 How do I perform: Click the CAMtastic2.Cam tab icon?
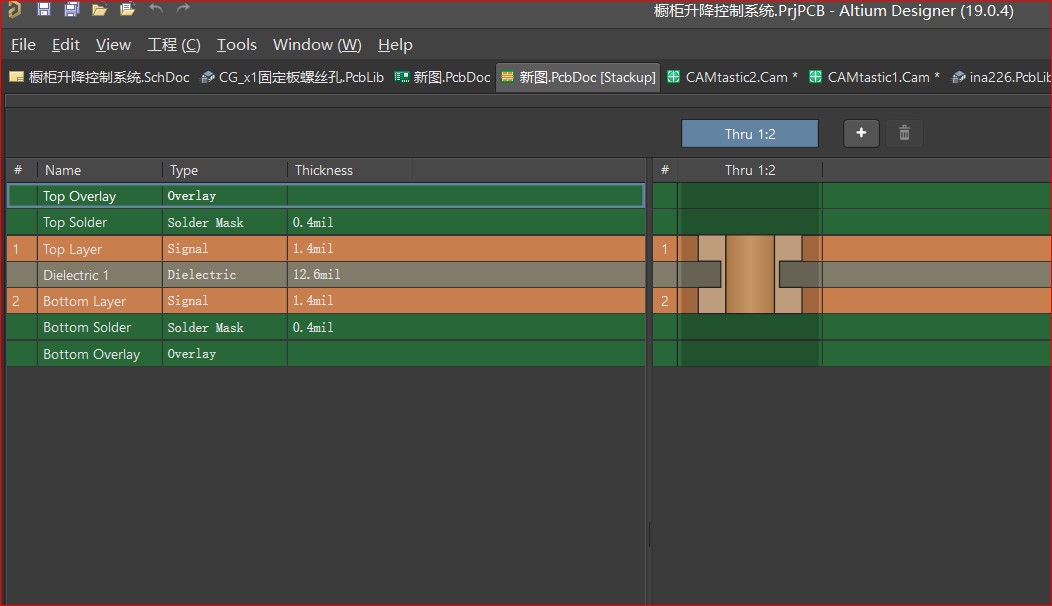click(674, 77)
